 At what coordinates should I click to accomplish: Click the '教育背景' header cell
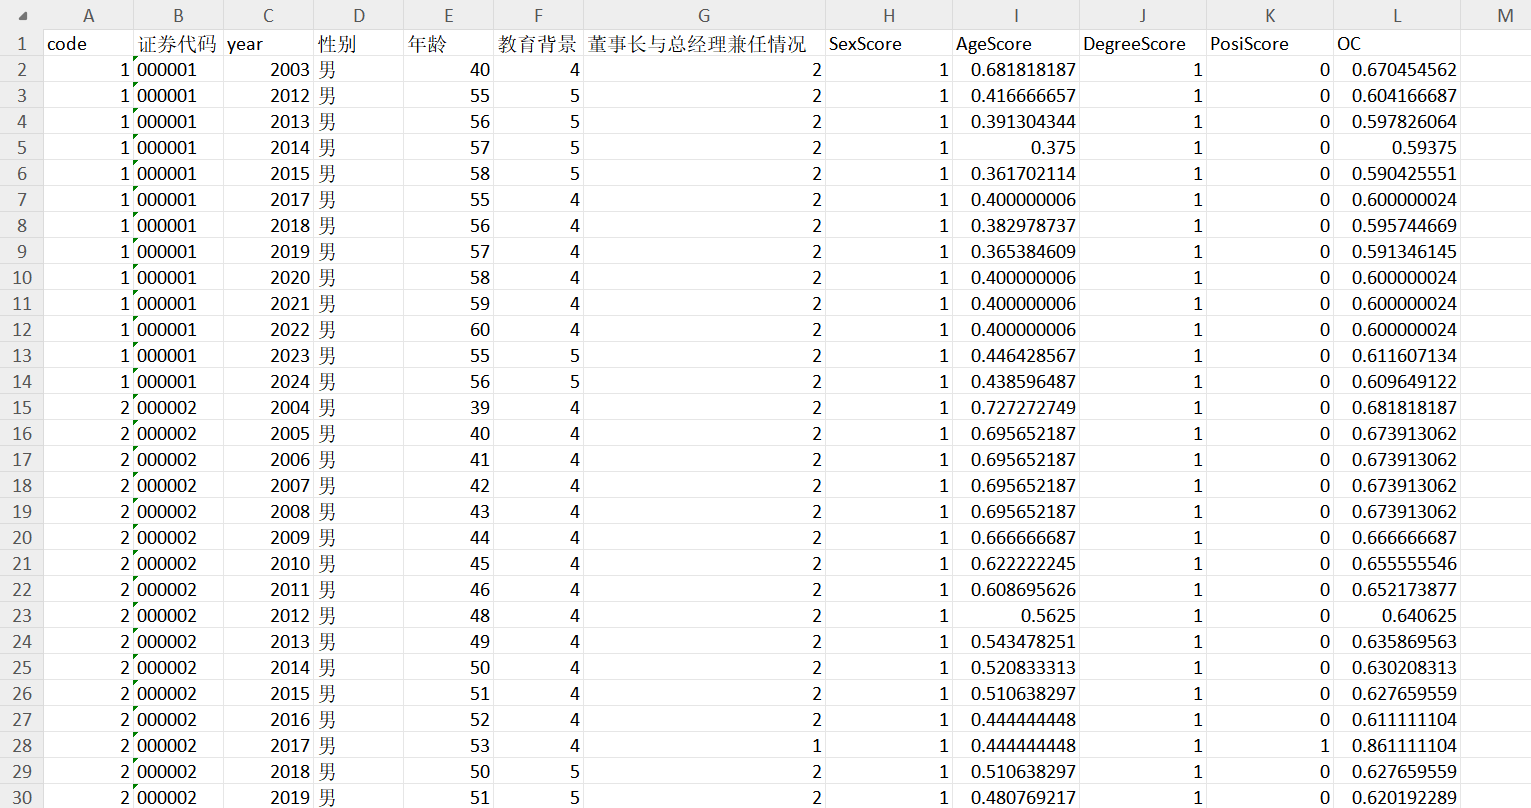(x=538, y=44)
